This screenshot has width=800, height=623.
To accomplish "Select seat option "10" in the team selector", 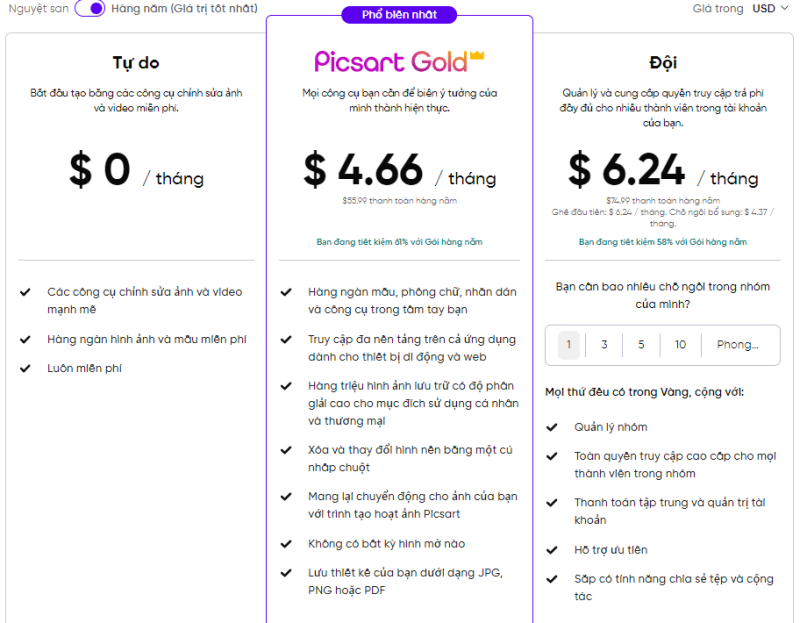I will 680,344.
